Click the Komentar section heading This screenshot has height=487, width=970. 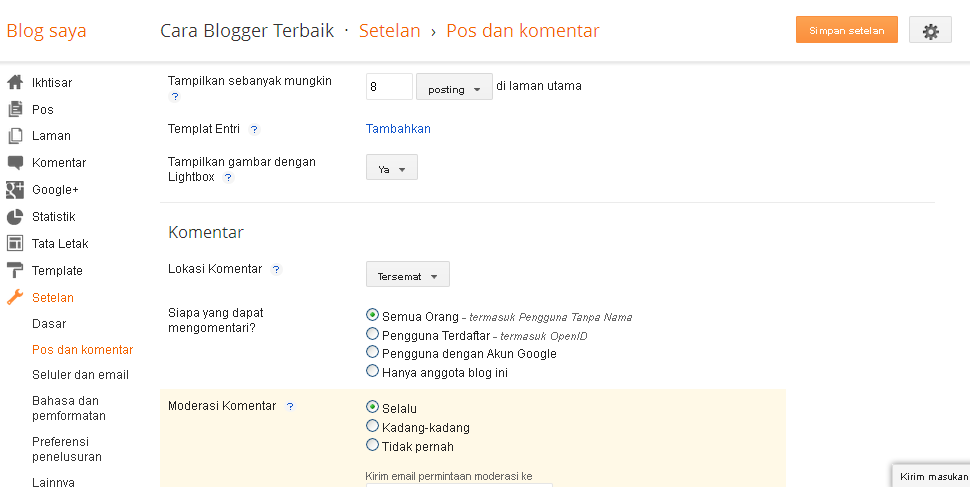pyautogui.click(x=206, y=233)
